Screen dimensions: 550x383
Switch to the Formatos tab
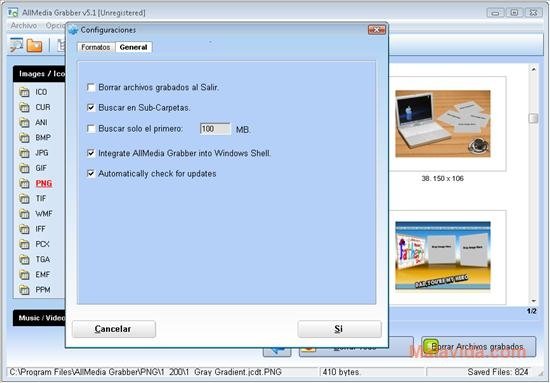tap(96, 47)
